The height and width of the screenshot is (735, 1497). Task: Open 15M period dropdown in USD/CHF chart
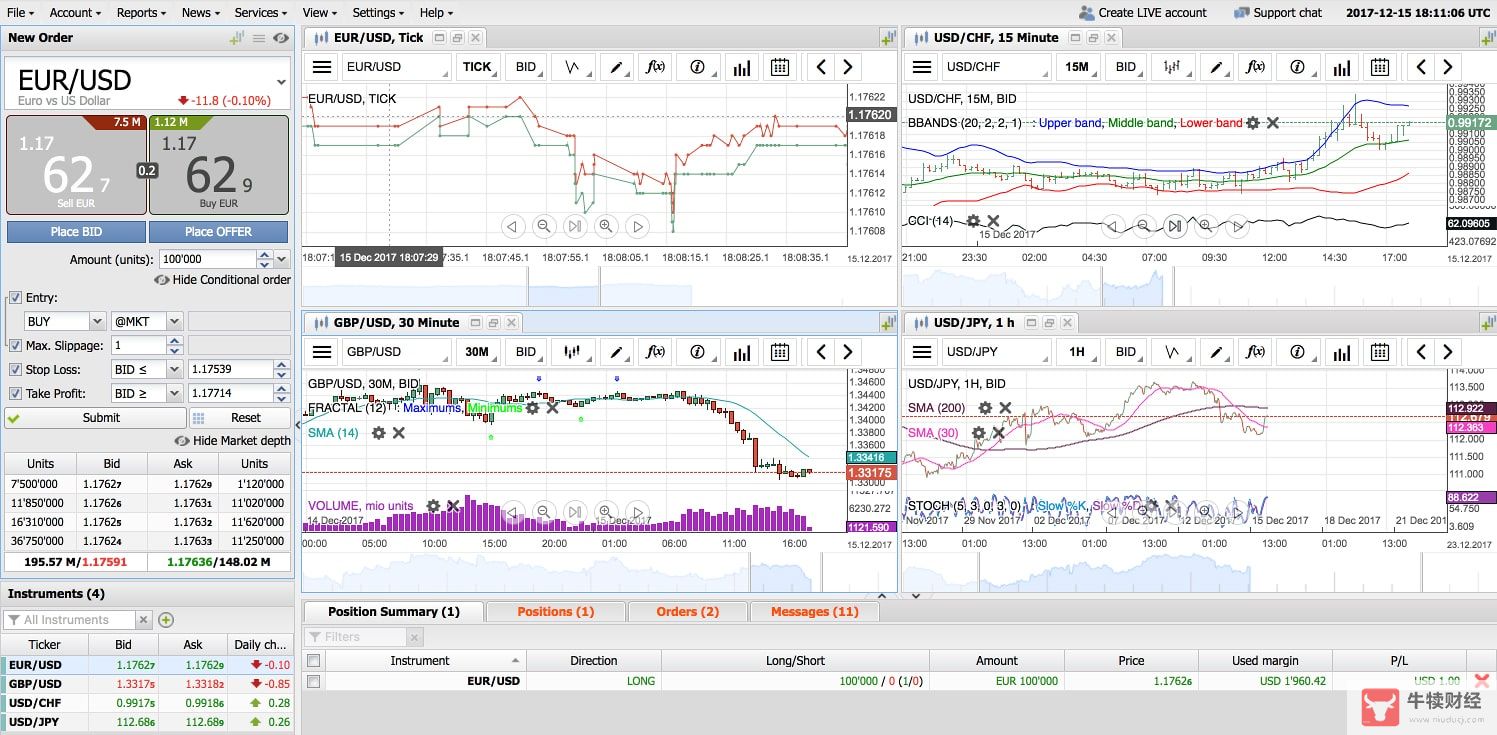click(1076, 67)
